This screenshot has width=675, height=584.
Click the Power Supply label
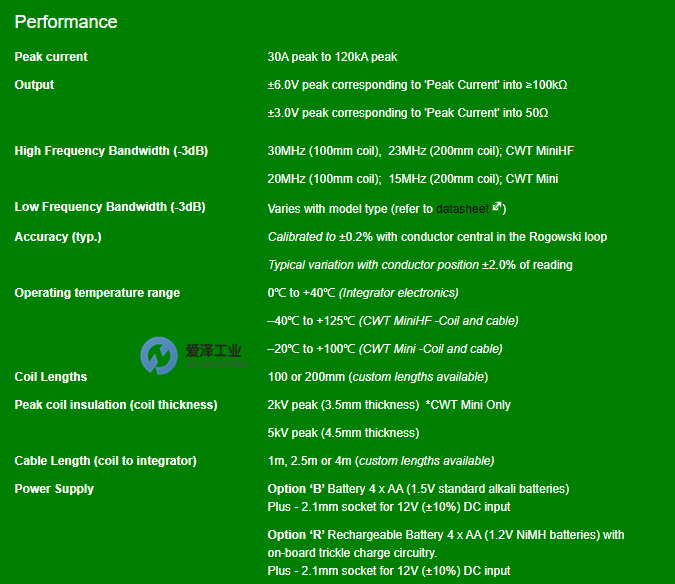[54, 489]
